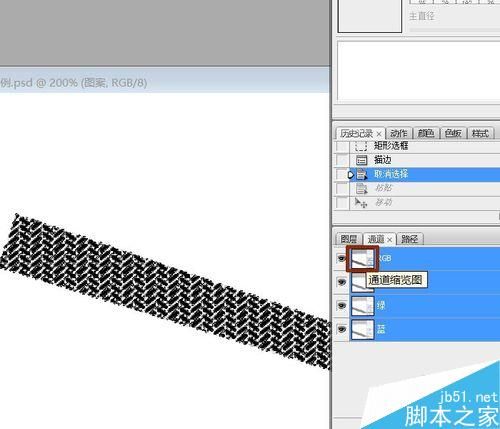Set history brush source for 粘贴
Viewport: 500px width, 429px height.
click(x=342, y=188)
